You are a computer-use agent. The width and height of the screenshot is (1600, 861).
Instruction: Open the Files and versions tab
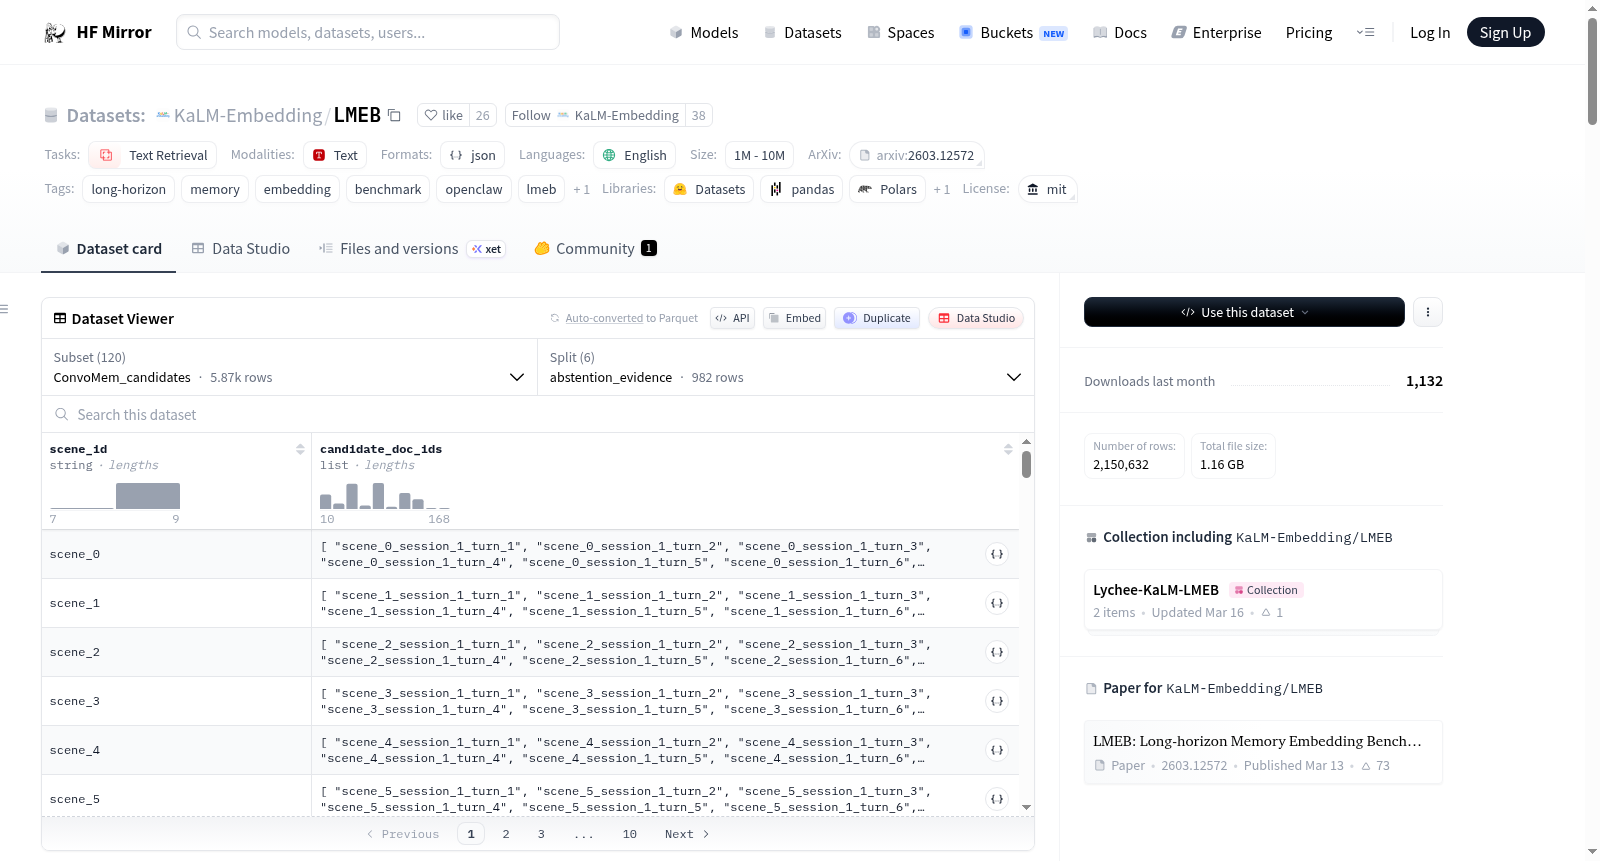(x=412, y=249)
